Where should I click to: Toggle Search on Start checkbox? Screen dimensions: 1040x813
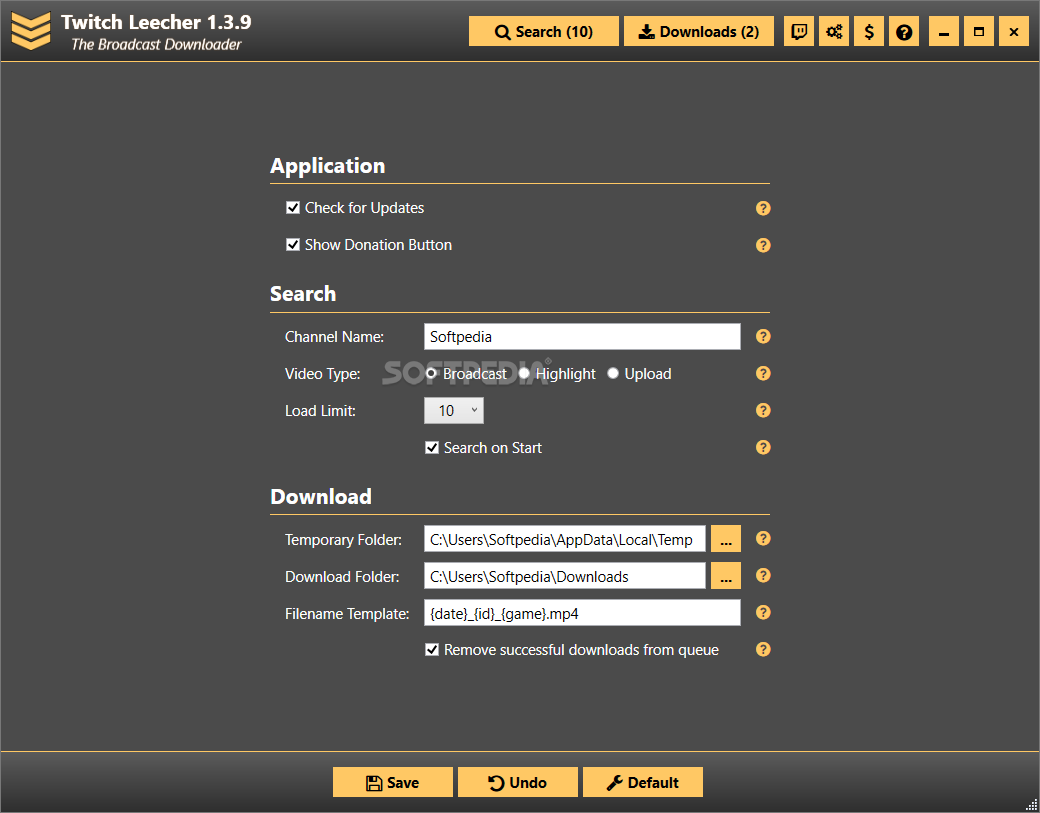pos(432,448)
